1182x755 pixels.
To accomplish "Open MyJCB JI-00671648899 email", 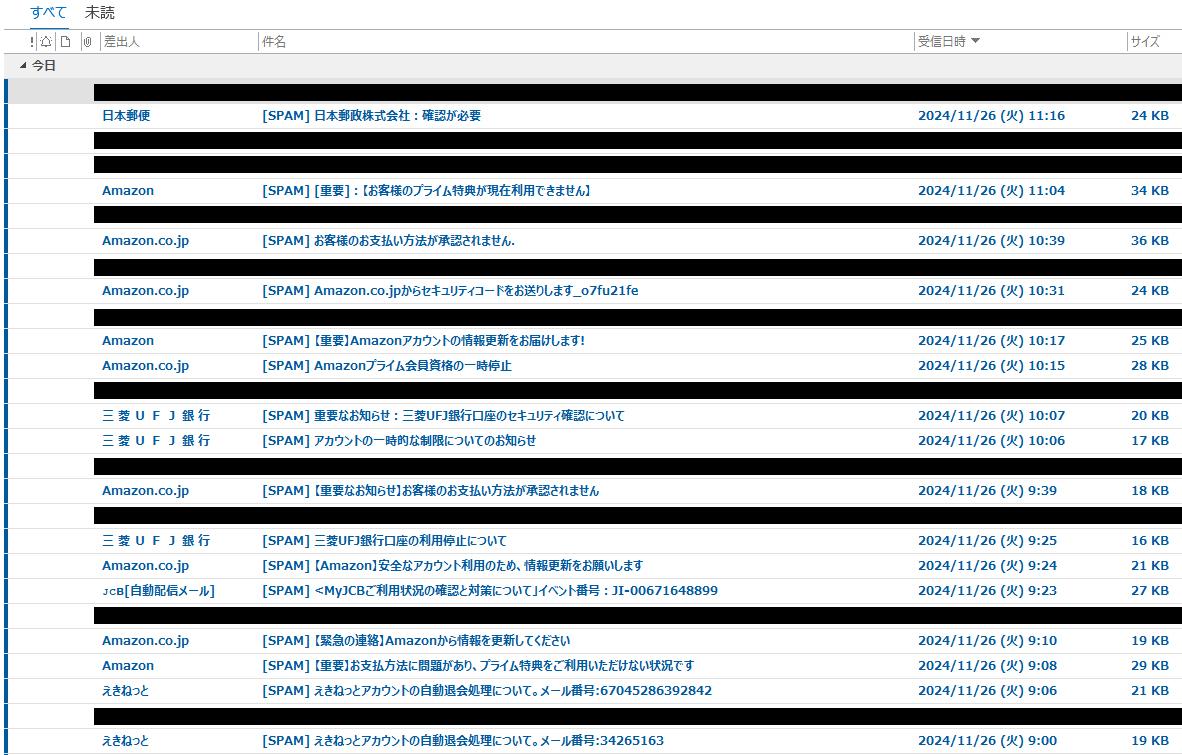I will [490, 591].
